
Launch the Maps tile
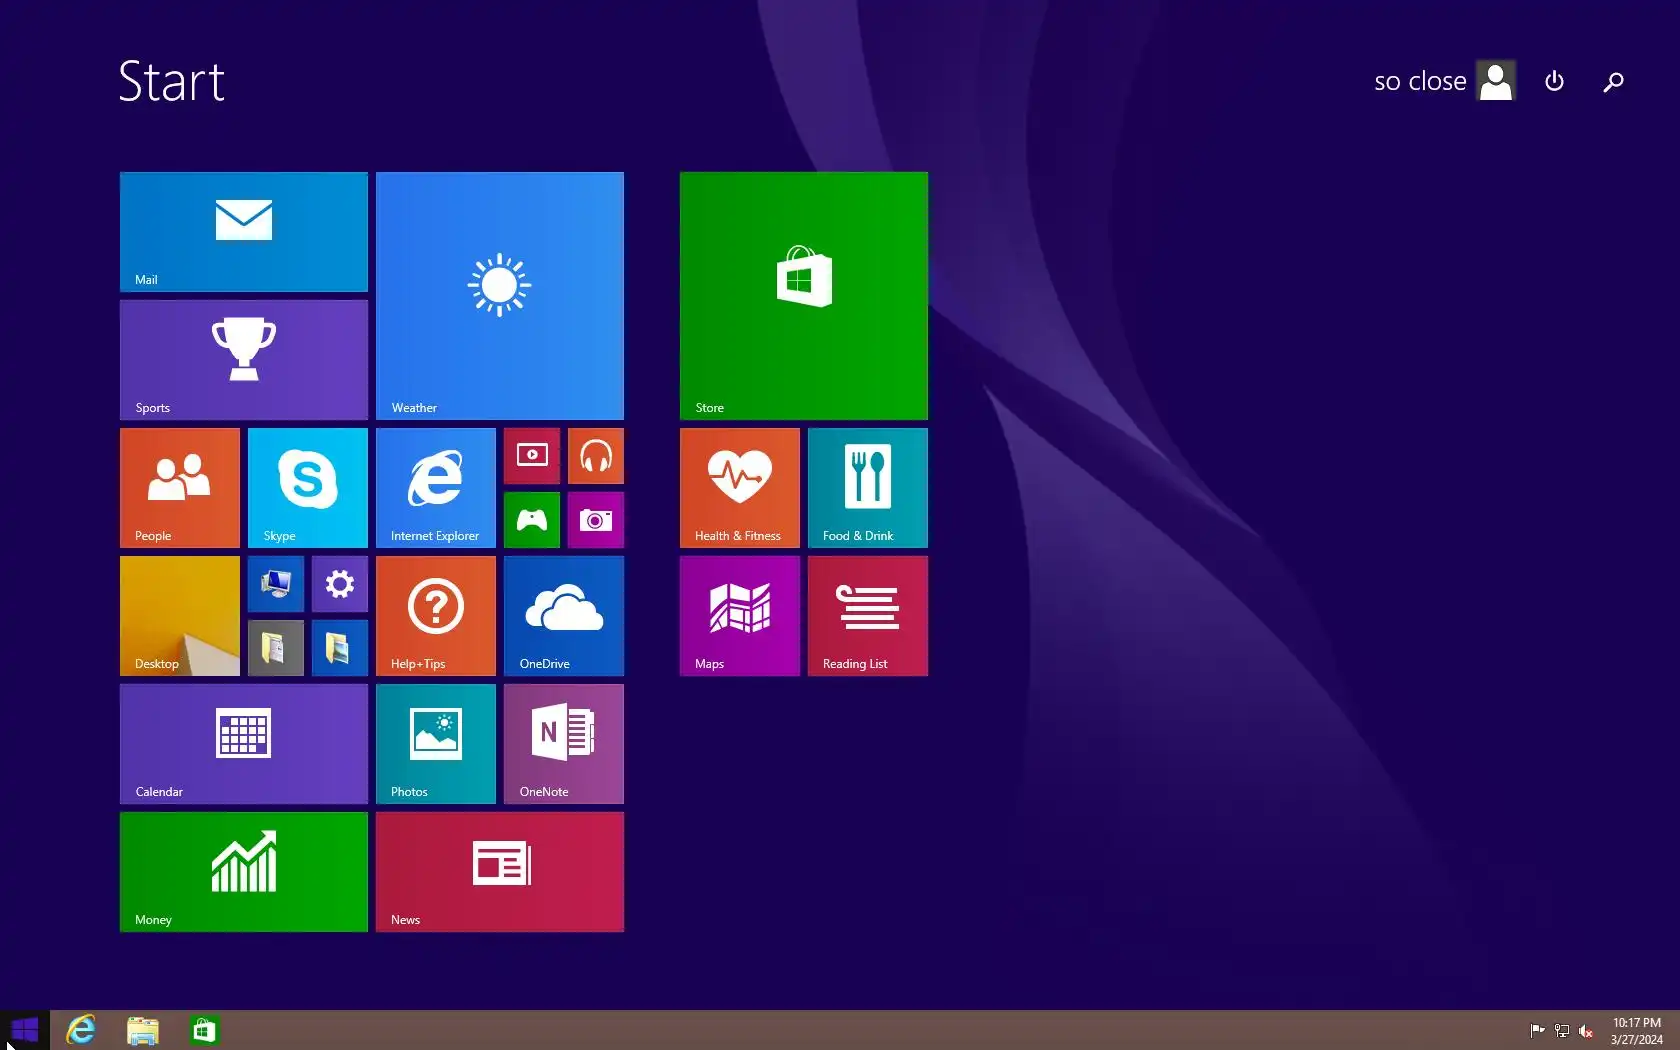[x=740, y=616]
